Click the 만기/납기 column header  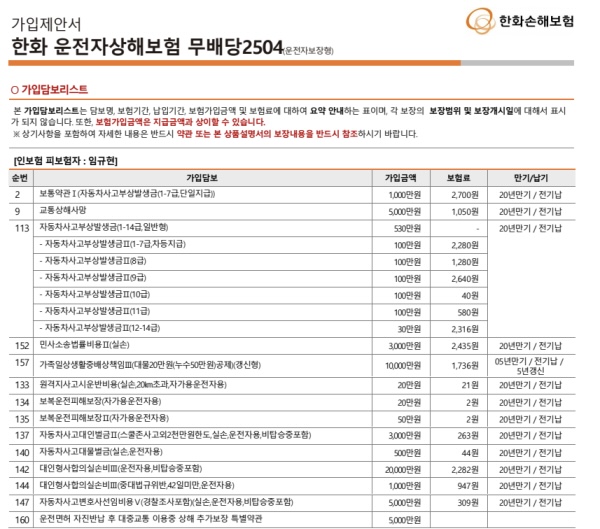click(531, 178)
